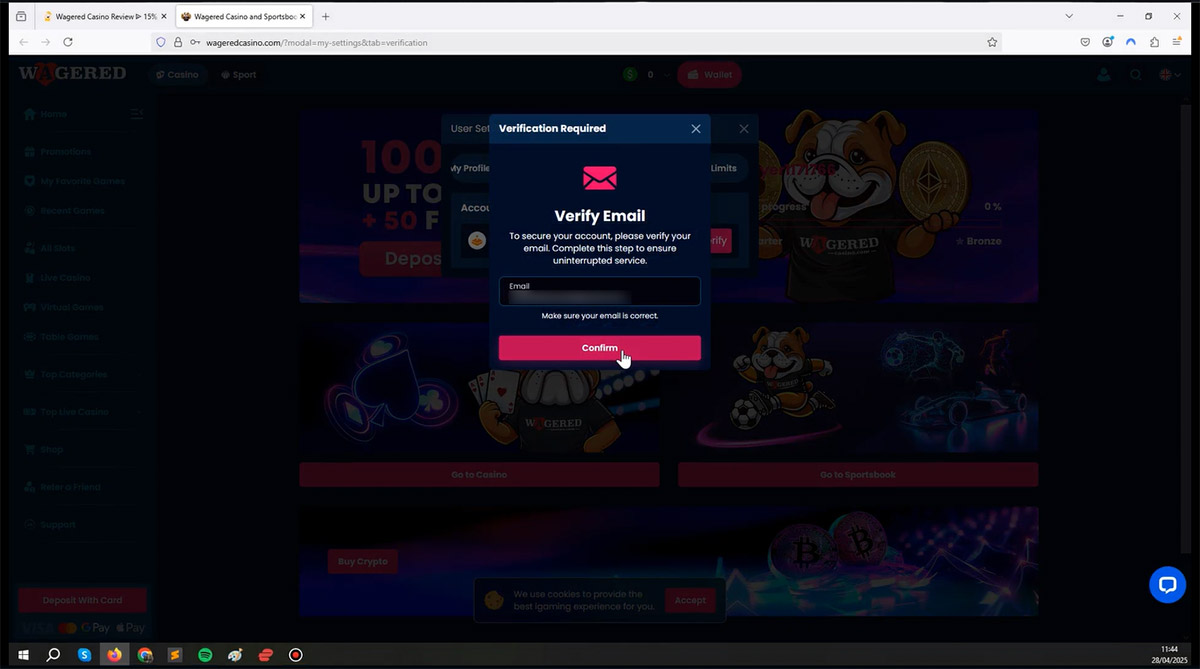This screenshot has height=669, width=1200.
Task: Open the live chat support bubble
Action: coord(1167,585)
